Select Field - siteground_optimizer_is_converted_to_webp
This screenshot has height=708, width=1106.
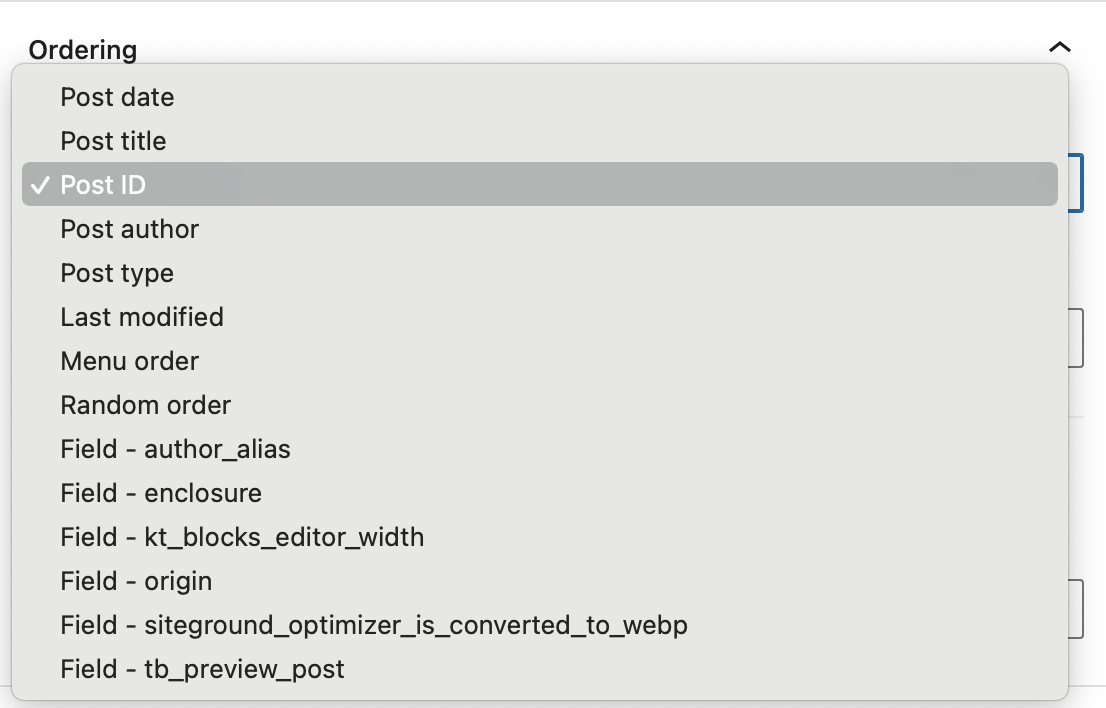click(540, 625)
